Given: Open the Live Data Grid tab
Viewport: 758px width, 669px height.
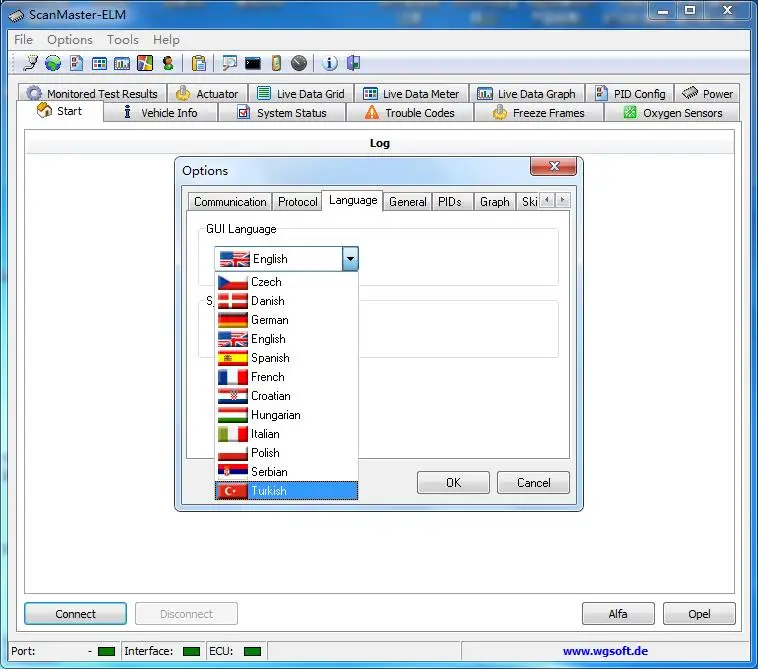Looking at the screenshot, I should point(301,93).
